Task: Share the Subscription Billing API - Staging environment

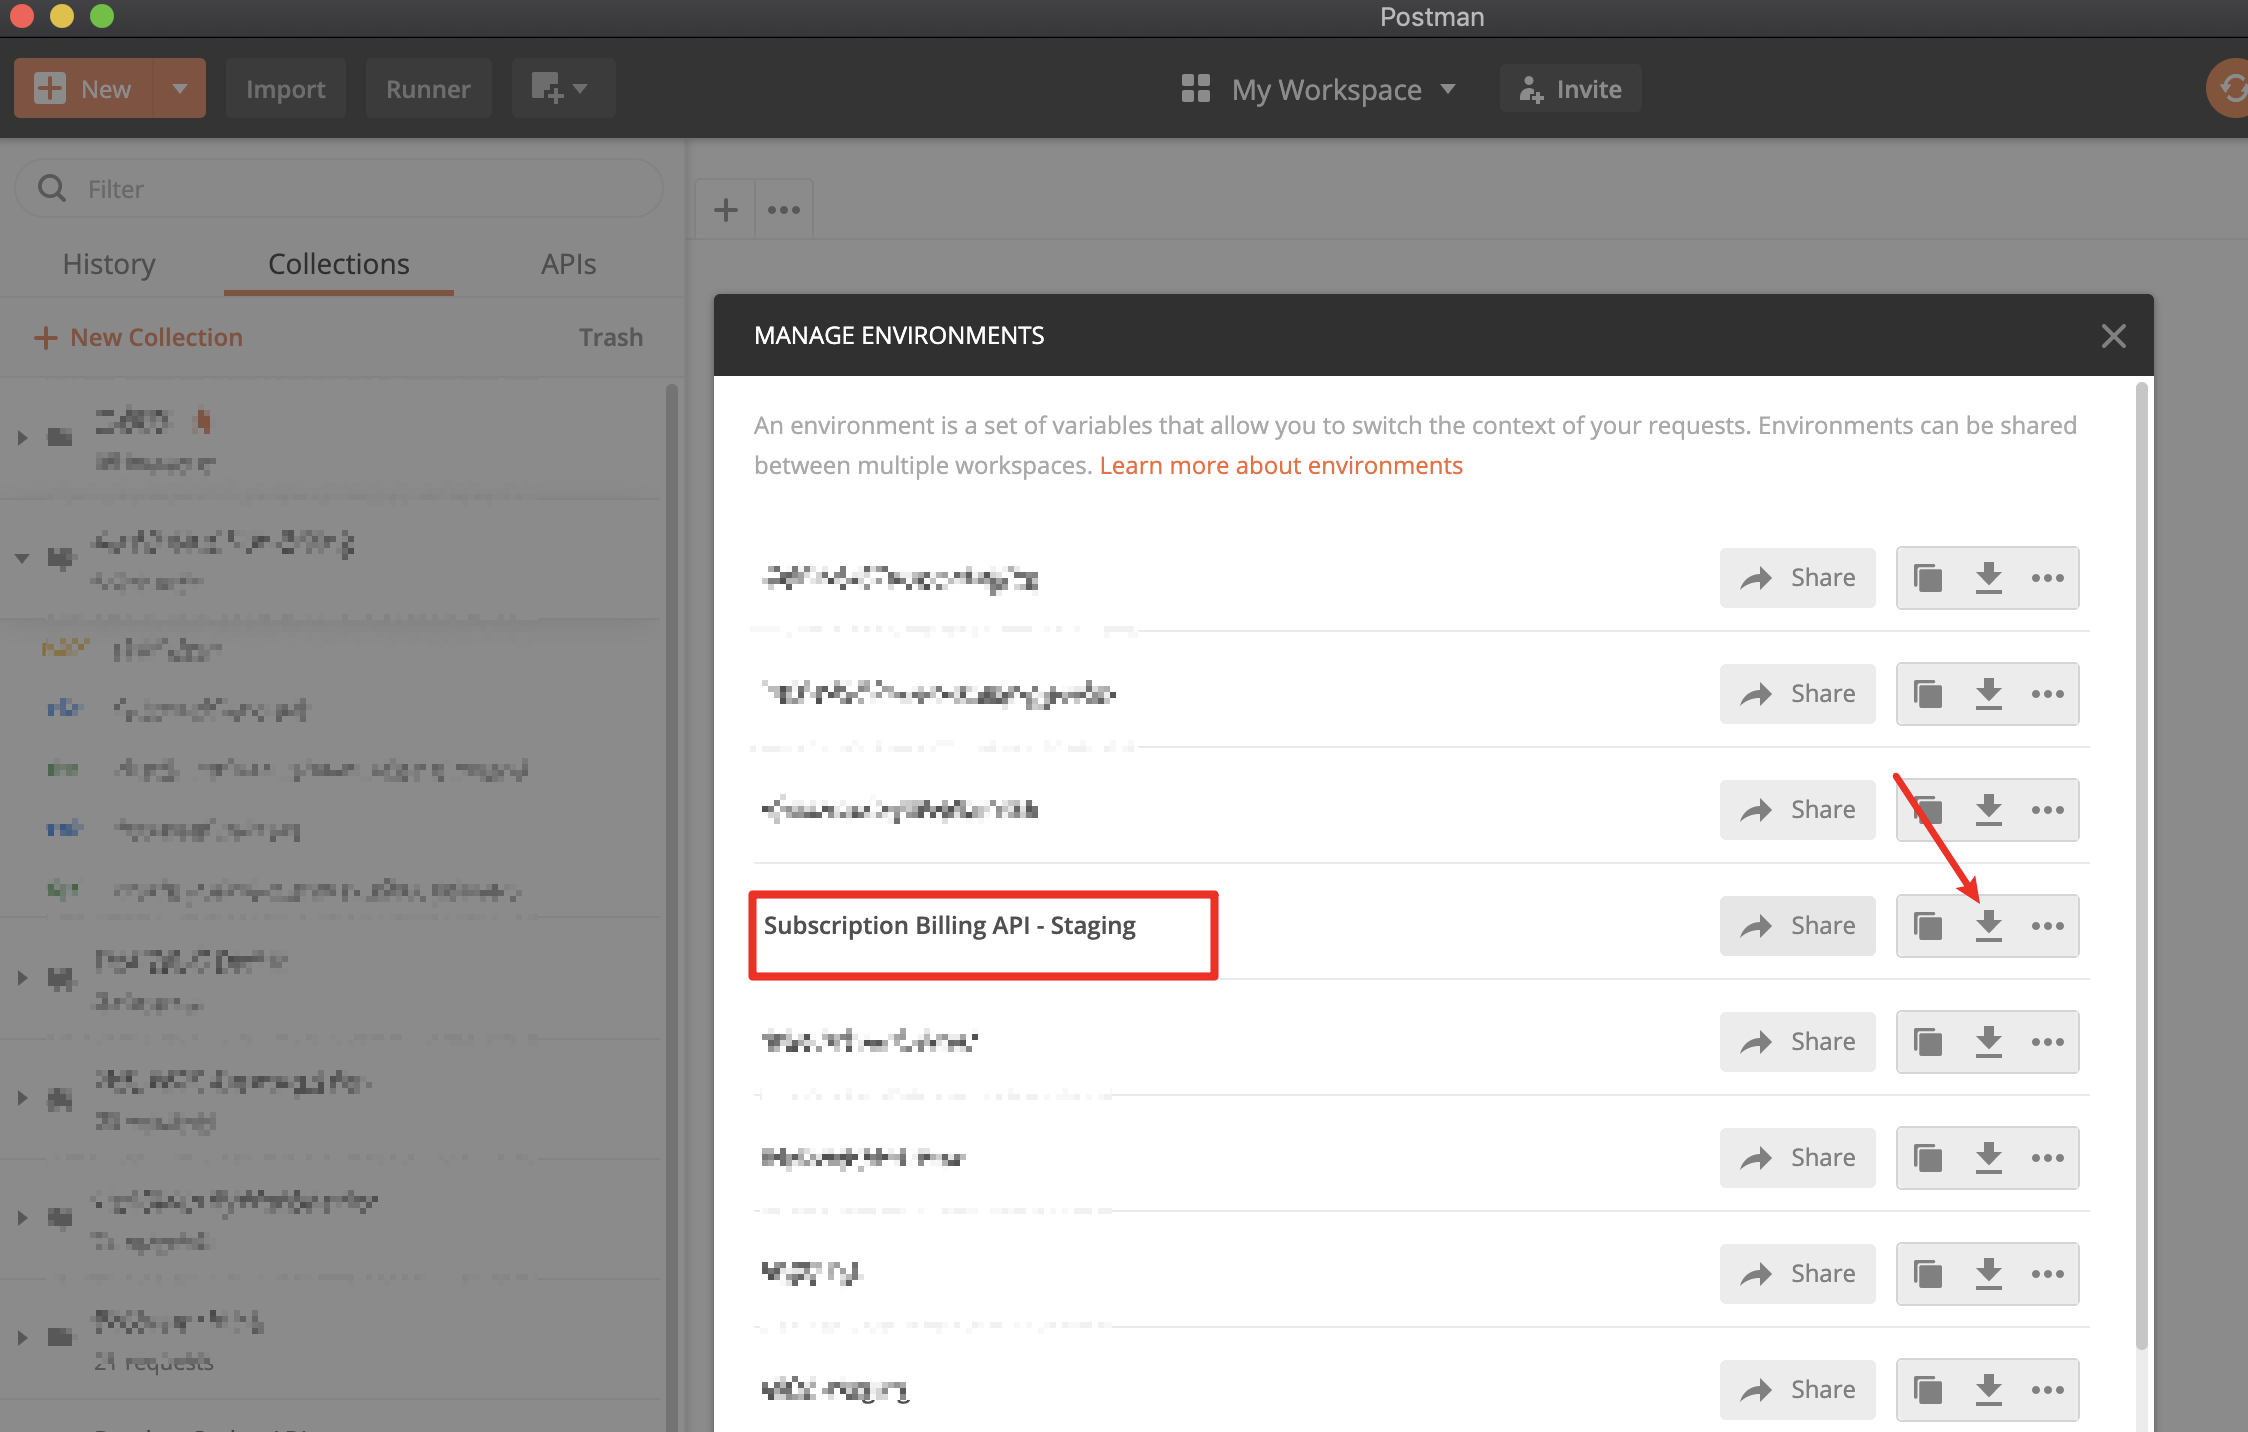Action: (x=1797, y=926)
